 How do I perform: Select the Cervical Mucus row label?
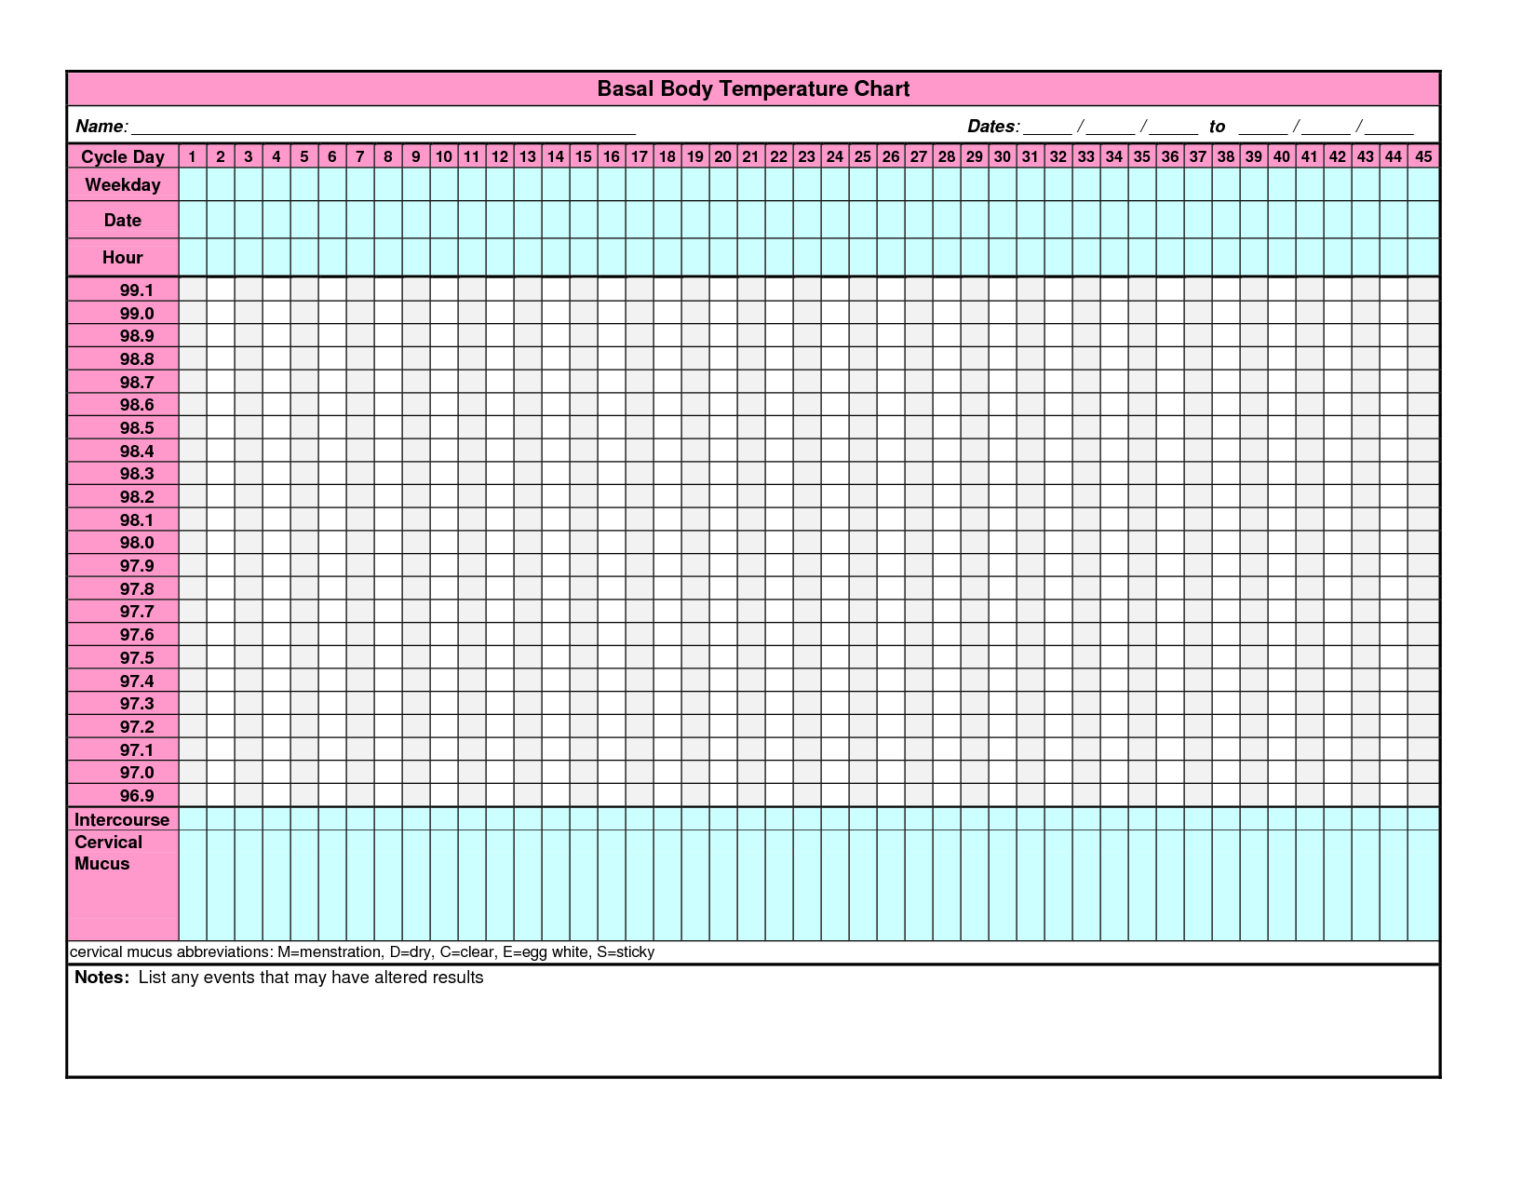108,853
